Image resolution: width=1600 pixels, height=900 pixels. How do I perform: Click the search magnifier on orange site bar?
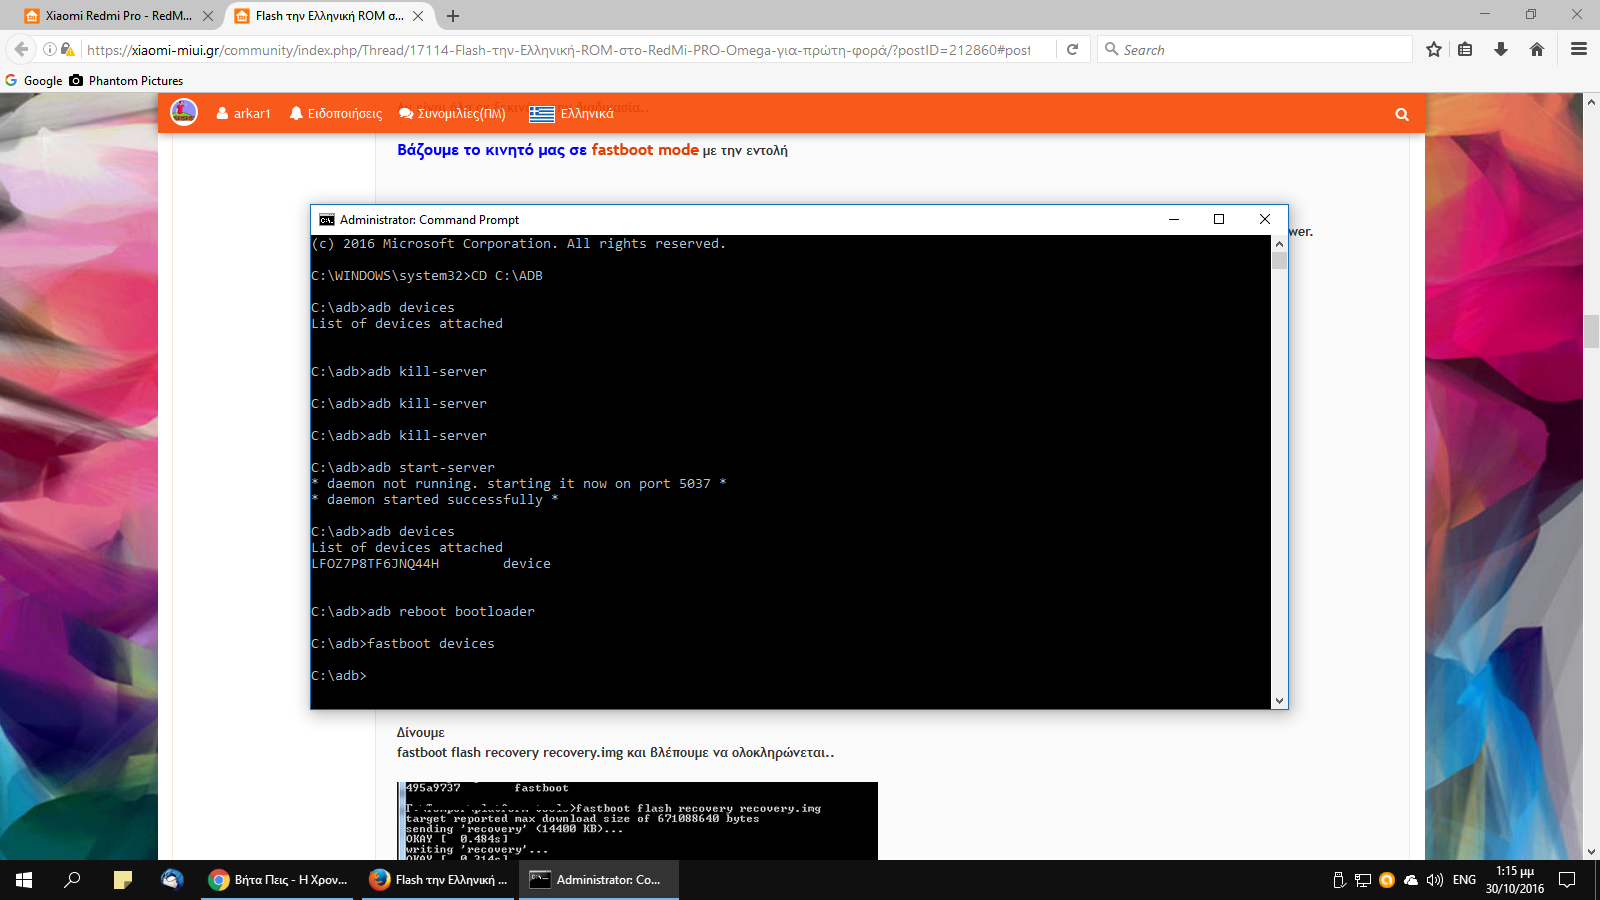(1402, 114)
